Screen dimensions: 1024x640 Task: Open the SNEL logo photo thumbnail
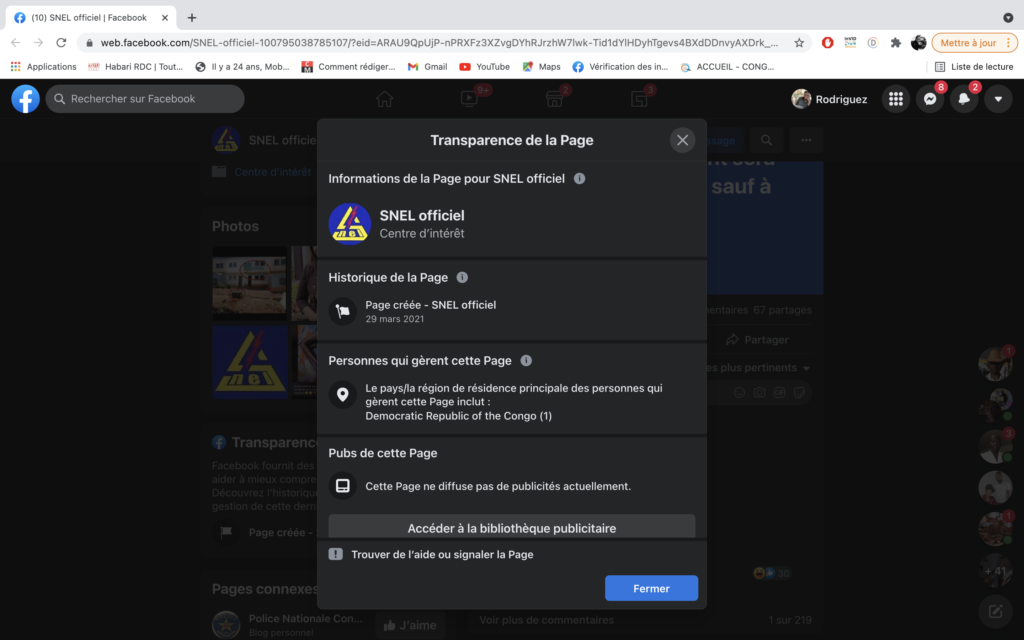point(249,362)
